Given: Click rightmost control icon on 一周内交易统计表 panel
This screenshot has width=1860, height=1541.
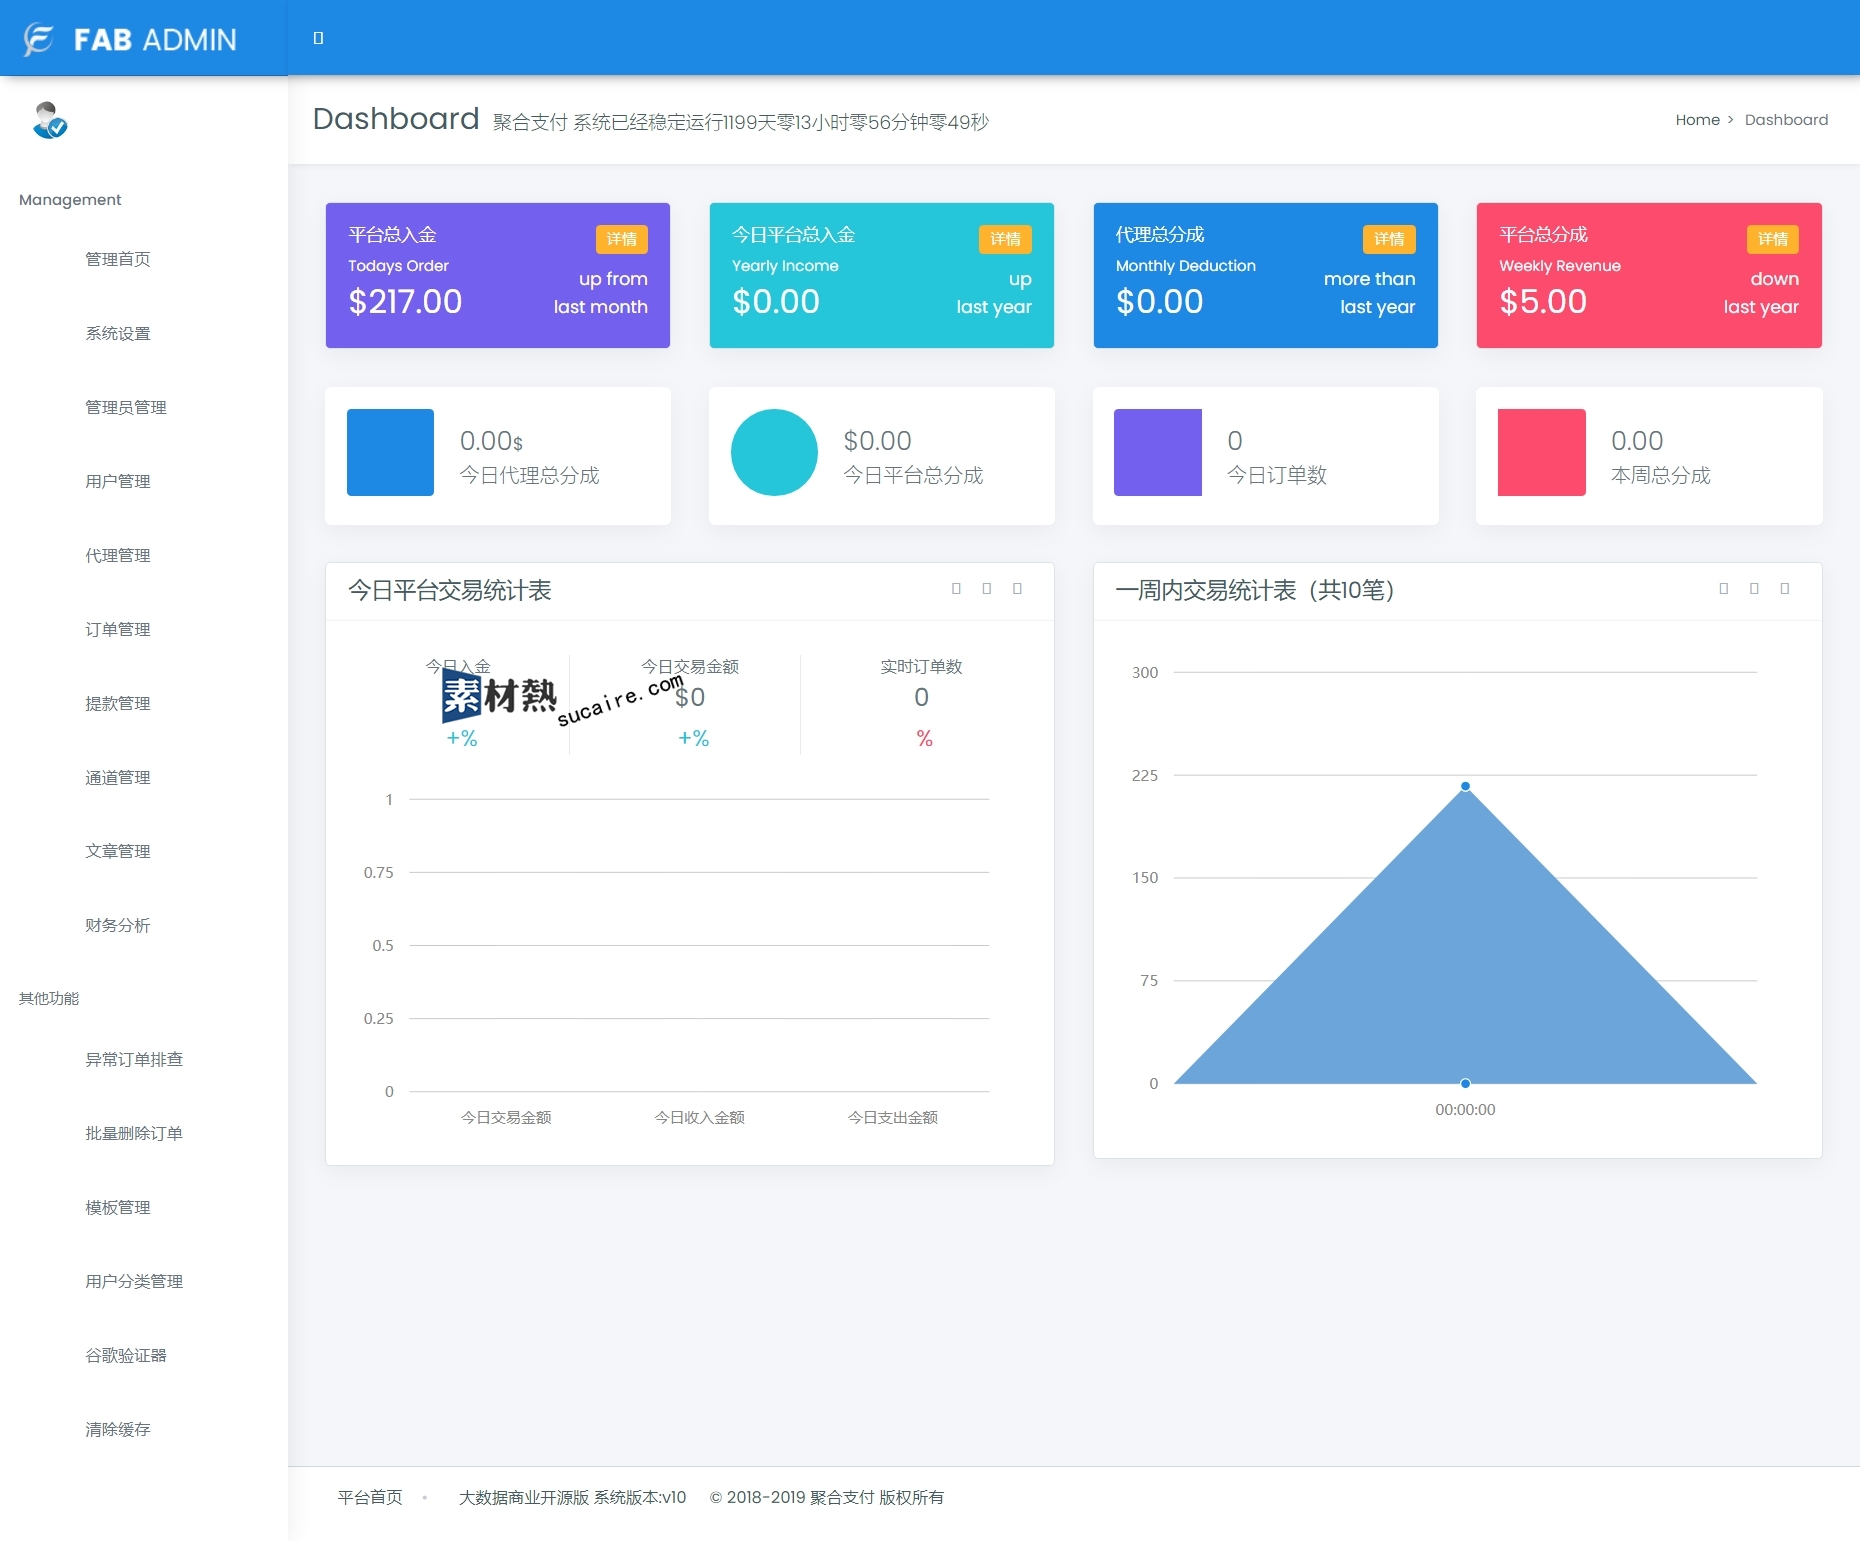Looking at the screenshot, I should [x=1784, y=589].
